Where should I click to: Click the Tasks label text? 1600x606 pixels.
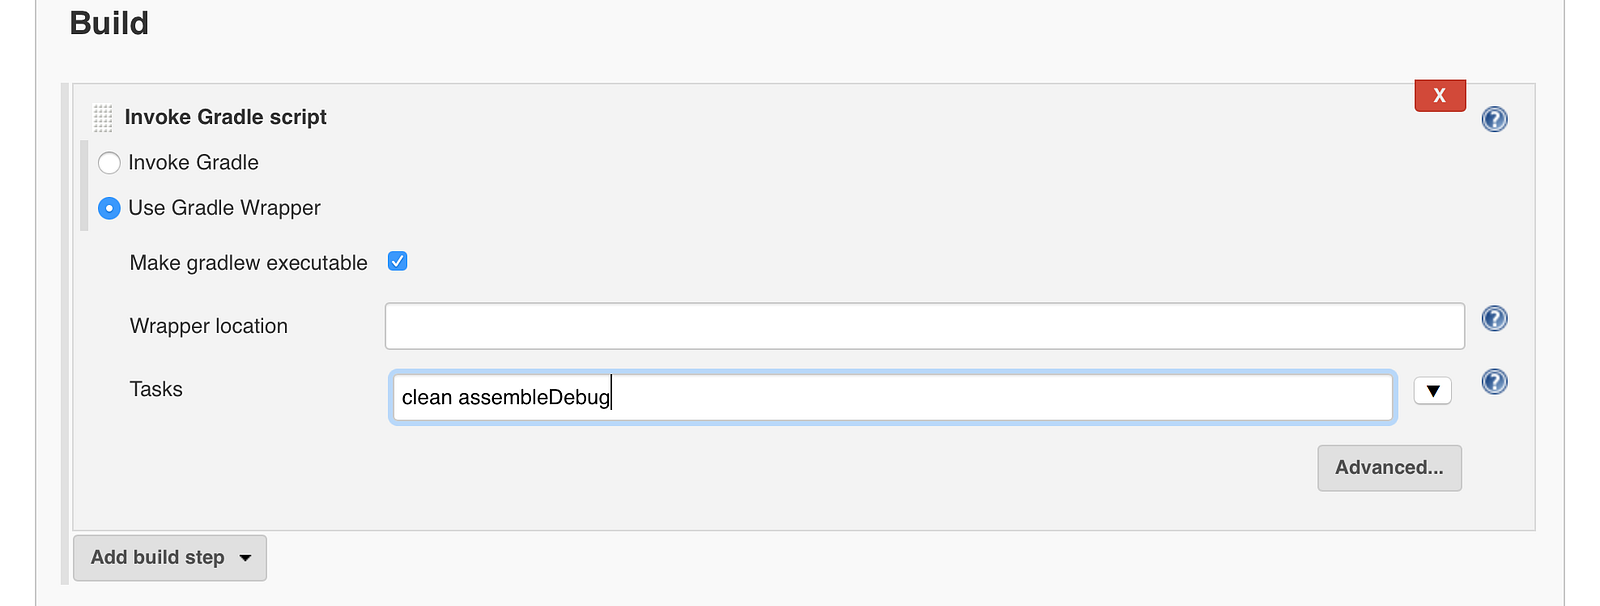pyautogui.click(x=156, y=389)
